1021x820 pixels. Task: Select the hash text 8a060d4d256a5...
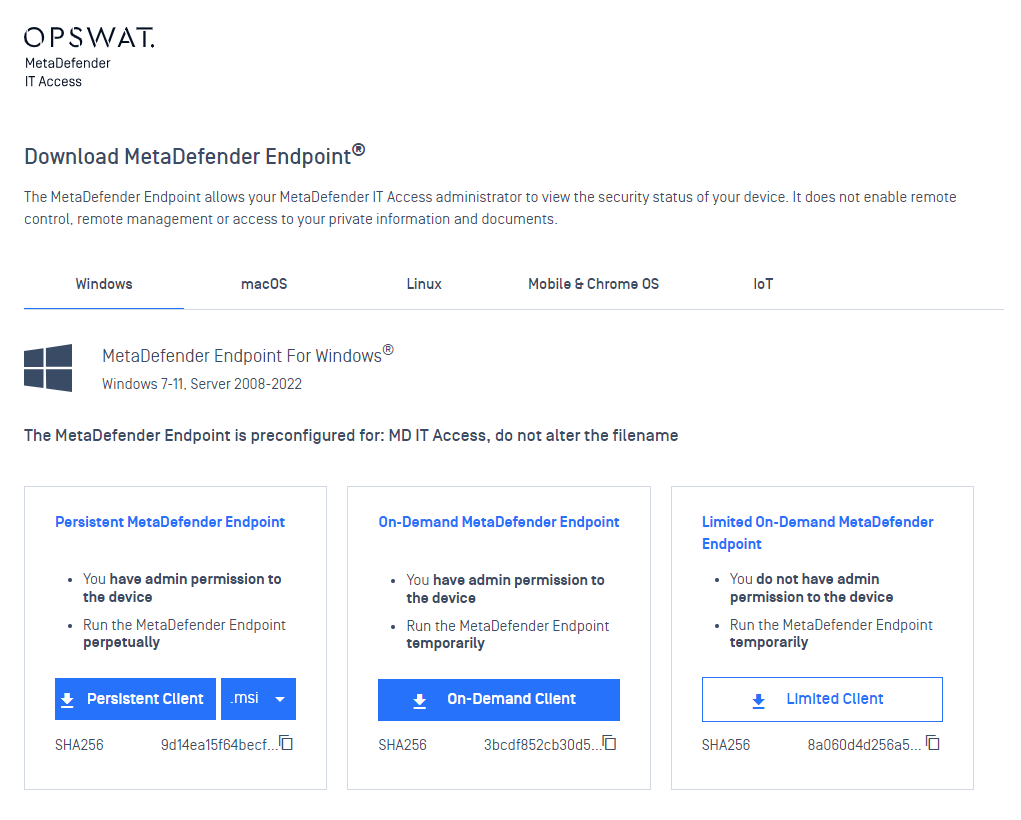pos(865,745)
